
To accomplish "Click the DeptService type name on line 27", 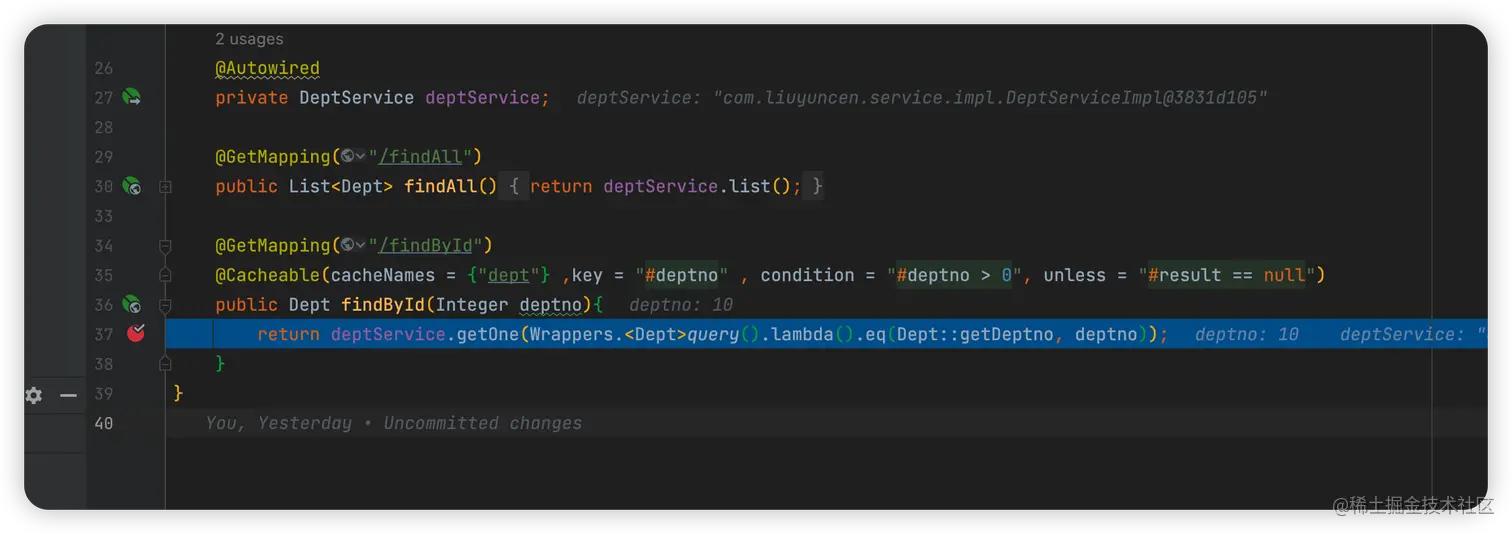I will pos(356,98).
